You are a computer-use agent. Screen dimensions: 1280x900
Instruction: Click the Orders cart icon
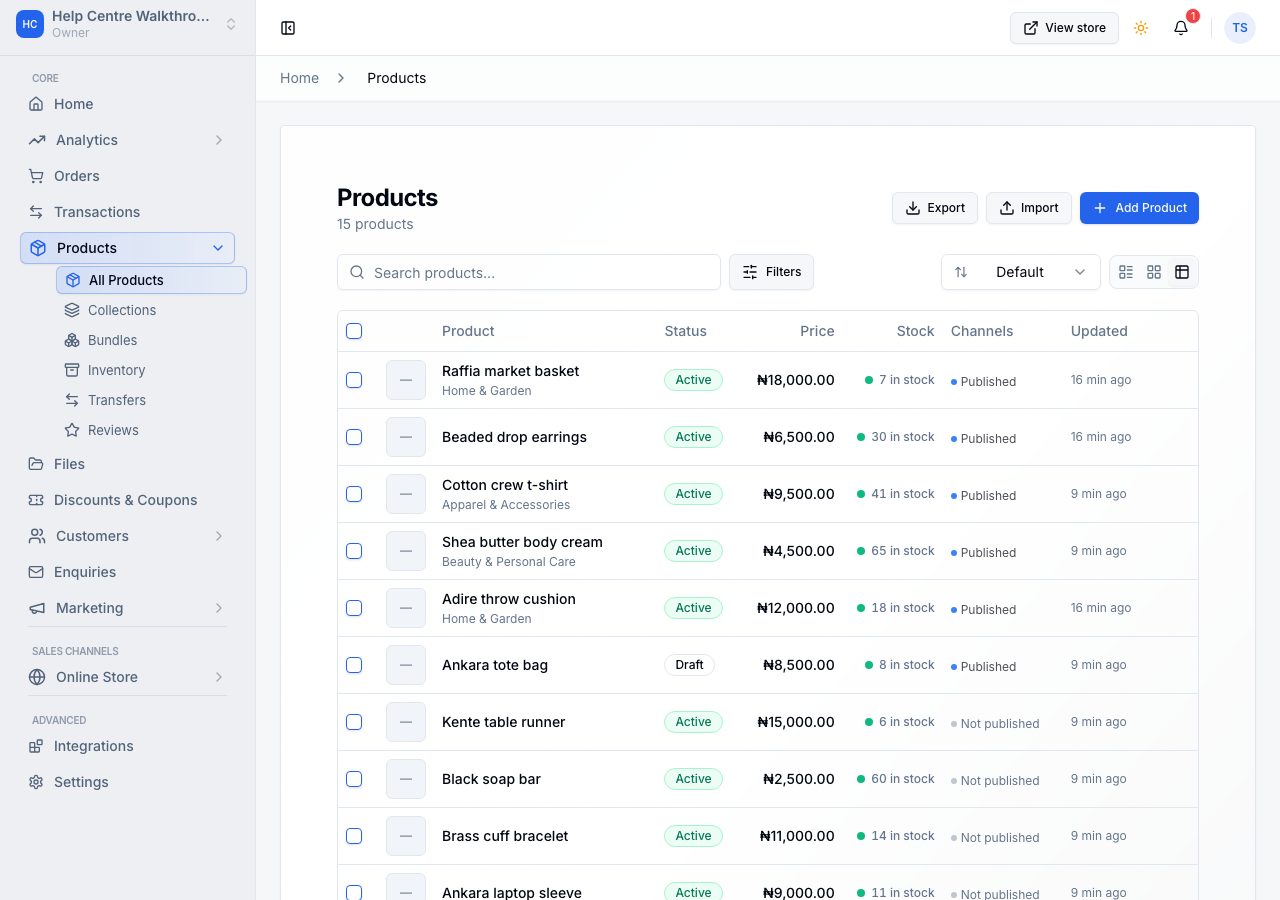(x=36, y=176)
